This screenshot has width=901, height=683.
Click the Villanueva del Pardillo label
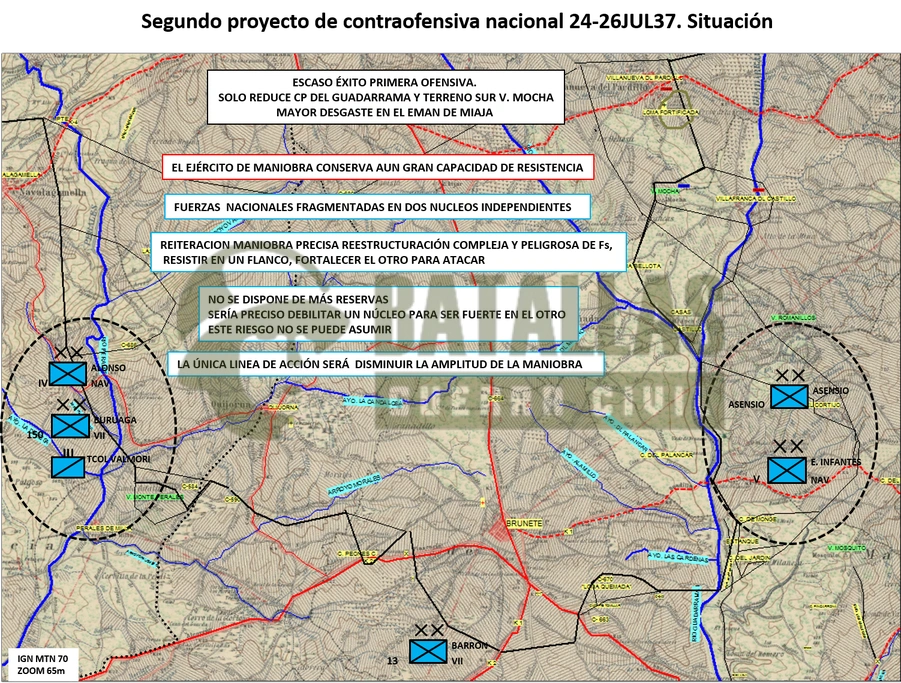tap(645, 77)
